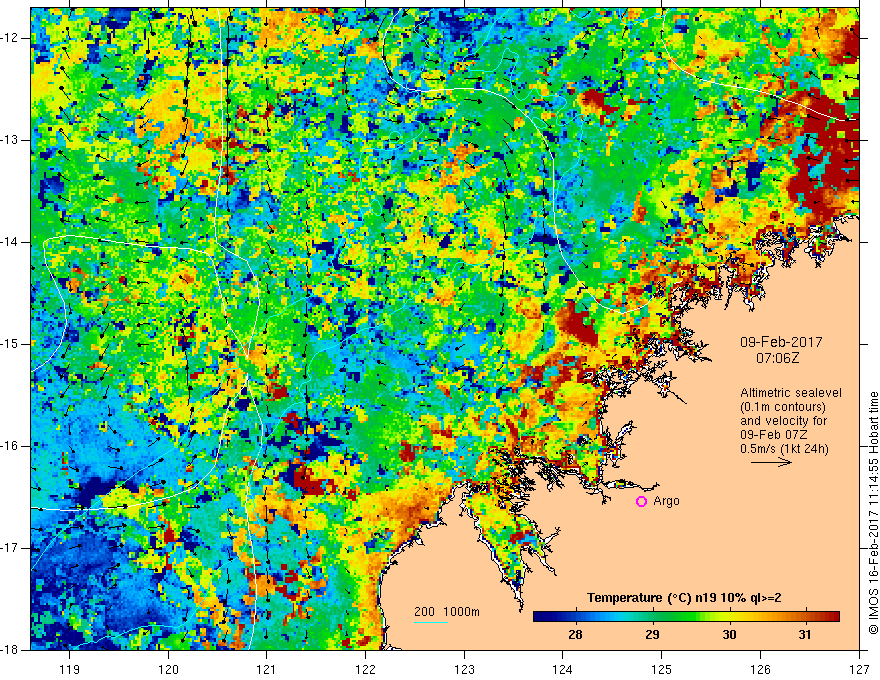The height and width of the screenshot is (680, 880).
Task: Click the '30' colorbar tick label
Action: pyautogui.click(x=728, y=635)
